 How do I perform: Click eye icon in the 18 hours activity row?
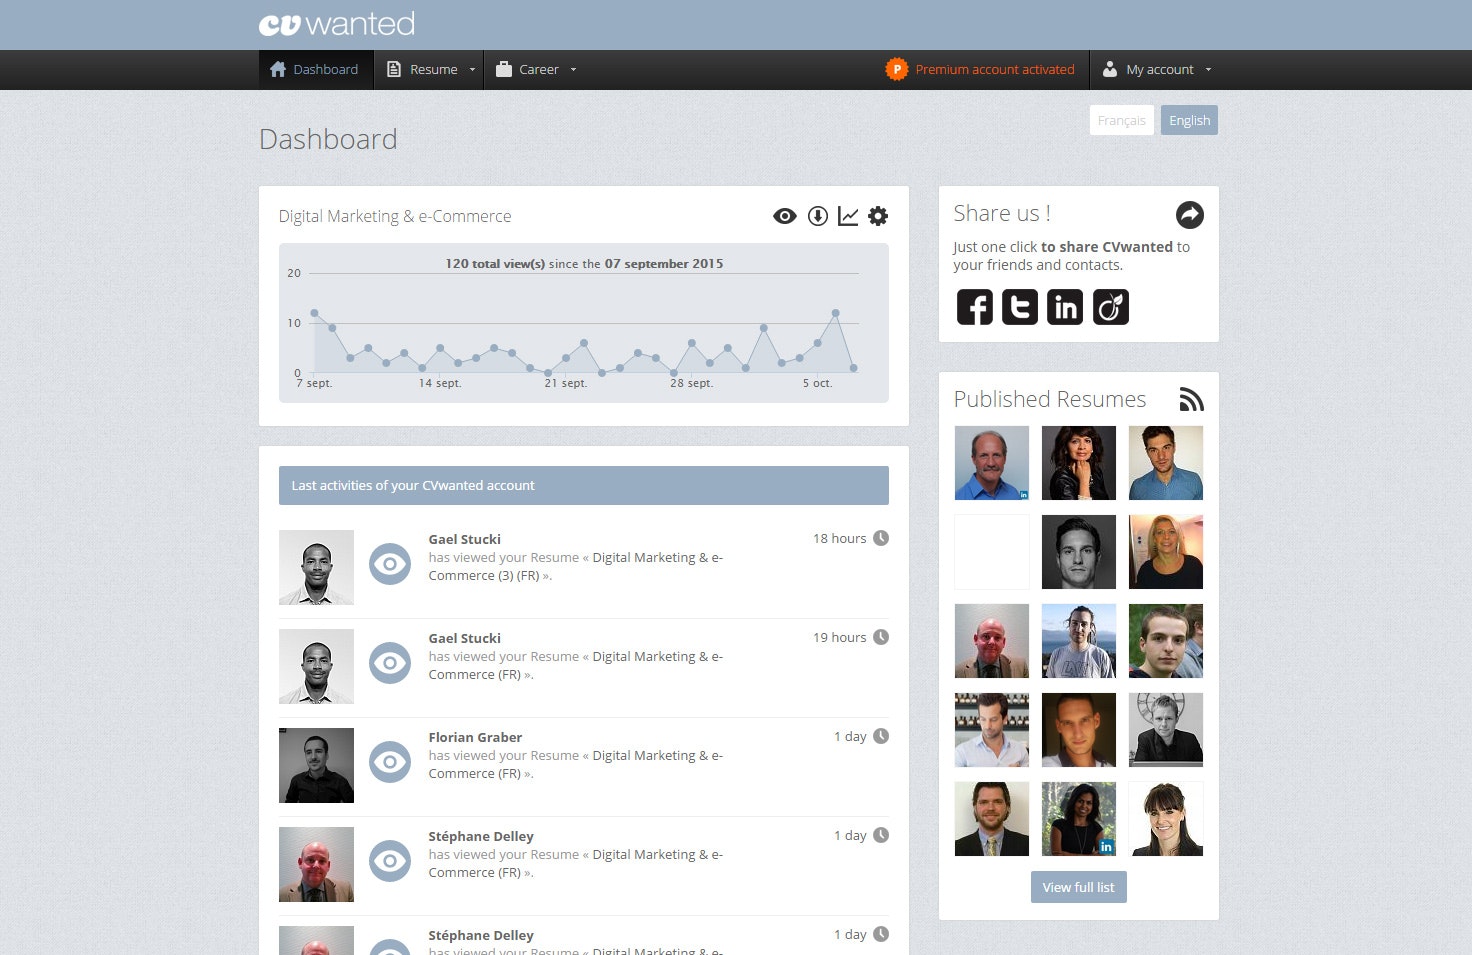[x=390, y=564]
